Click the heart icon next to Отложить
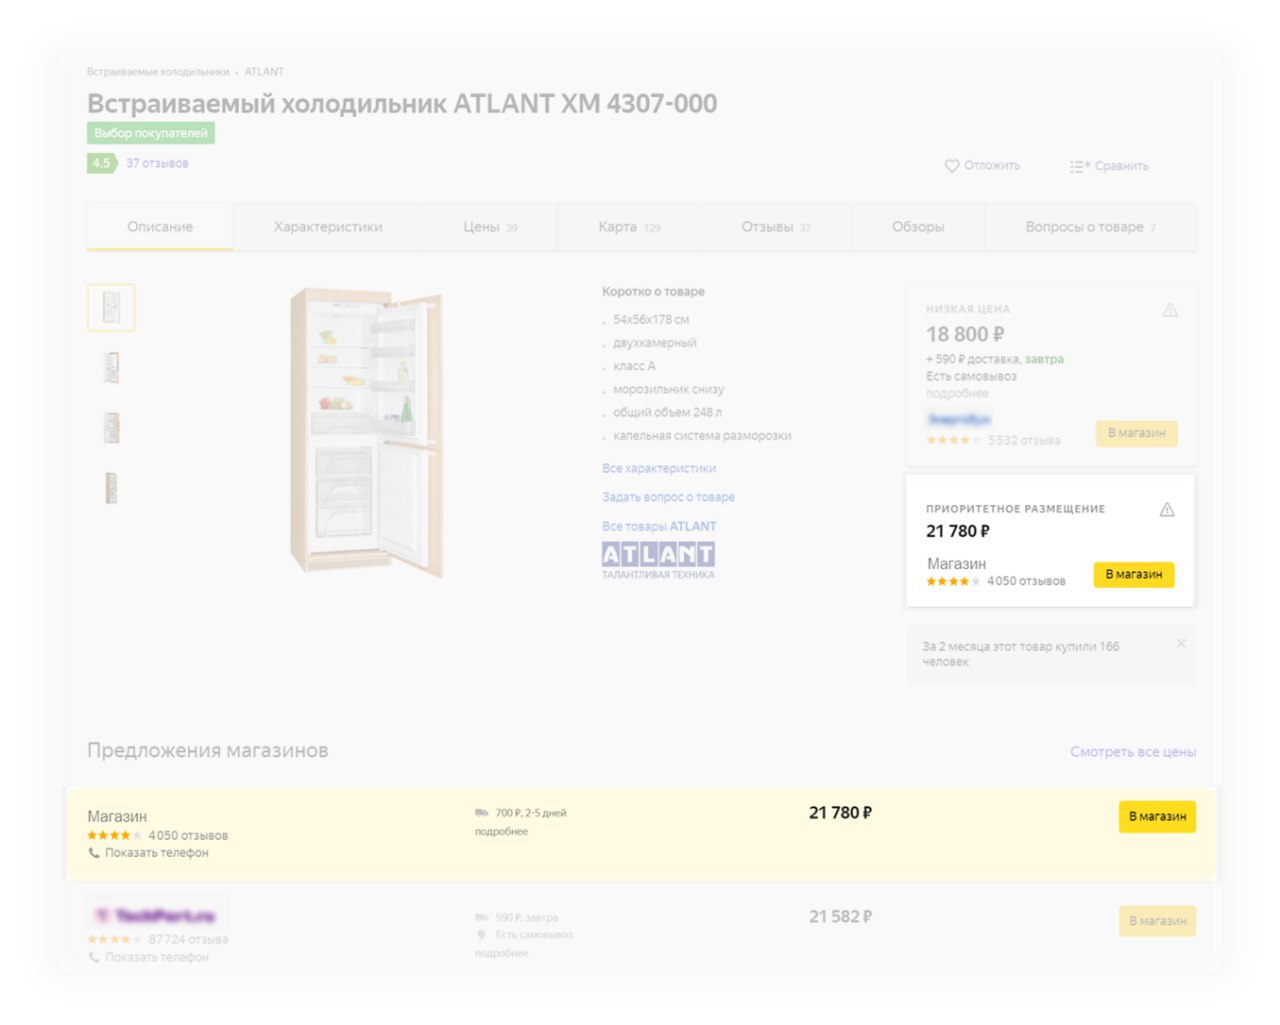1280x1025 pixels. (952, 166)
